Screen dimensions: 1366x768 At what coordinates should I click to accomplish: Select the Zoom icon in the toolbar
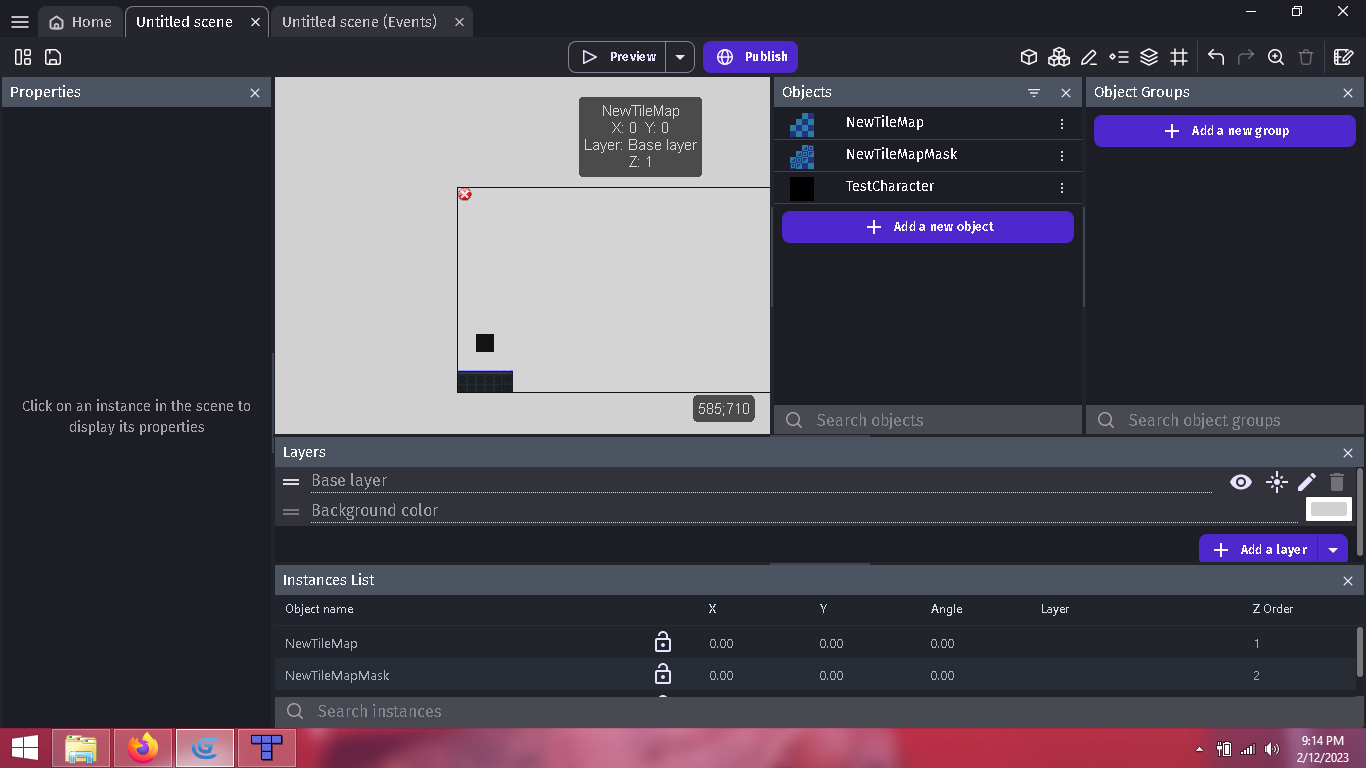1276,57
